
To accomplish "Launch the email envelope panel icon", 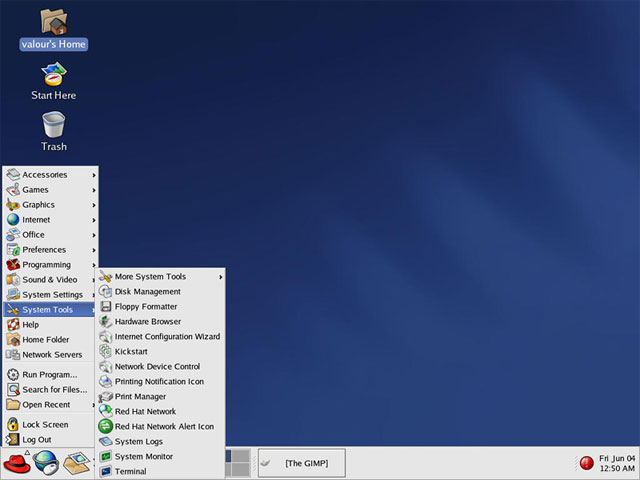I will [76, 463].
